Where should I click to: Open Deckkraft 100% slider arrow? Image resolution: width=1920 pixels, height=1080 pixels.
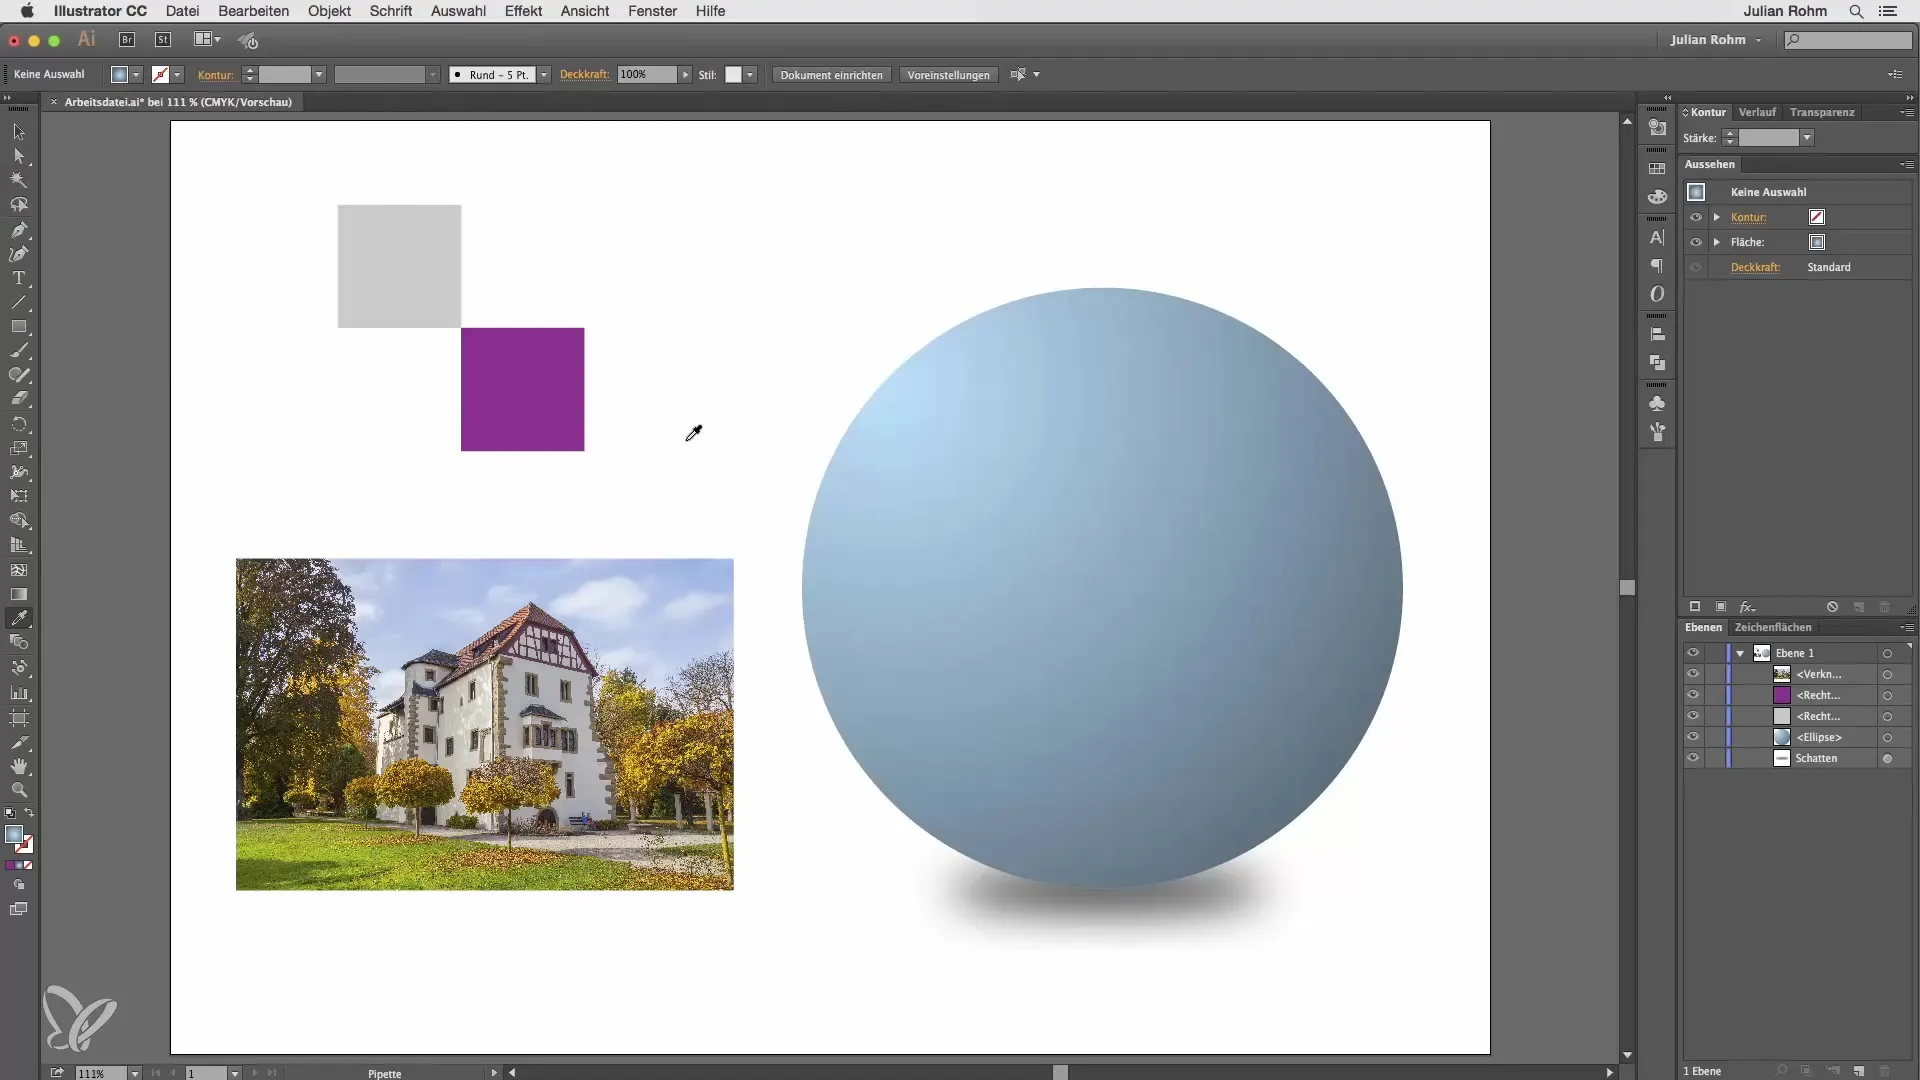click(685, 75)
